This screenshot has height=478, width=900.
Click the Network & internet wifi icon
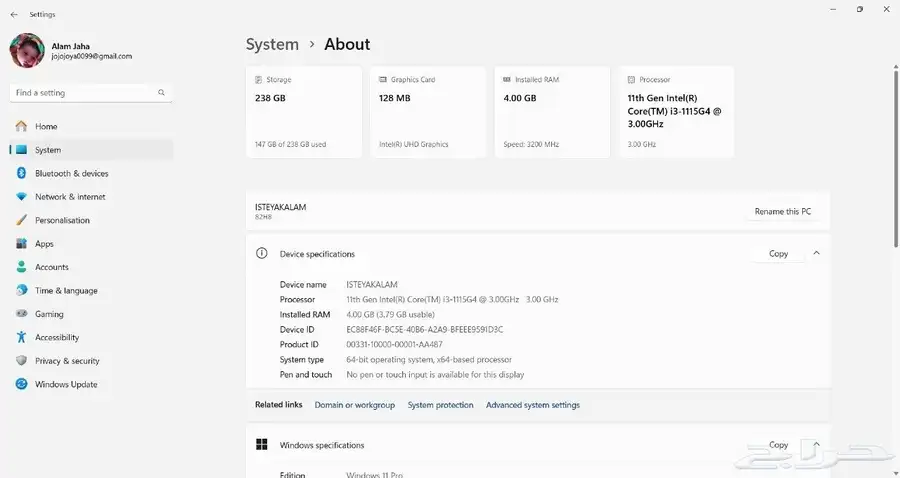click(21, 197)
